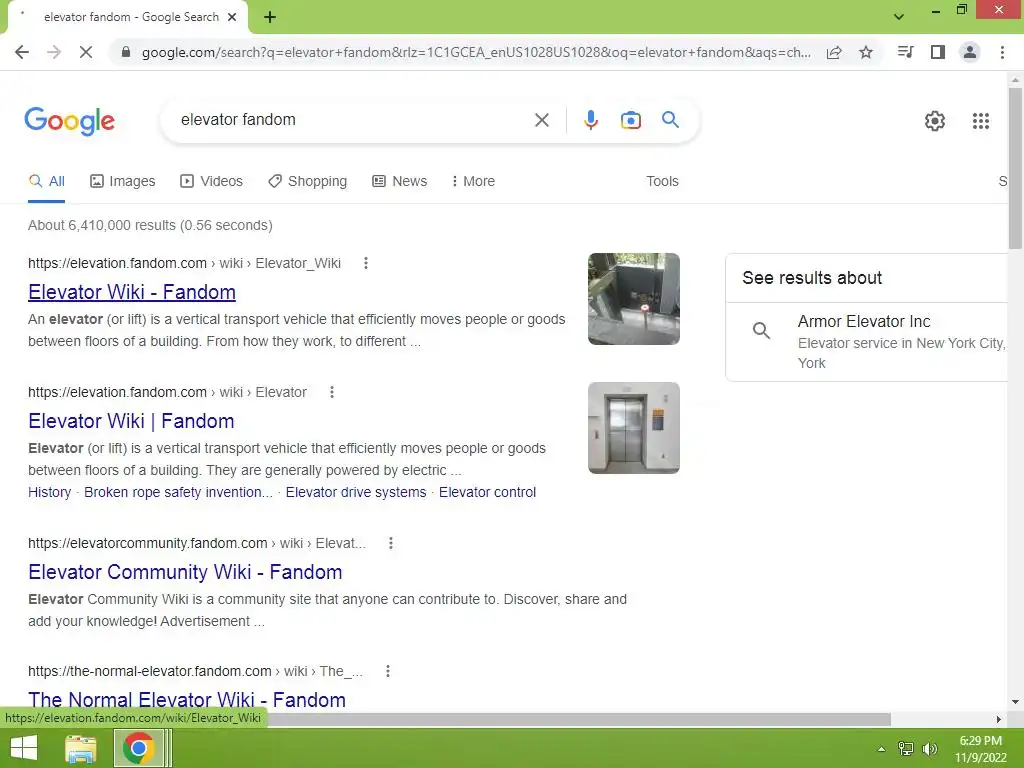This screenshot has height=768, width=1024.
Task: Search by image with camera icon
Action: click(x=631, y=120)
